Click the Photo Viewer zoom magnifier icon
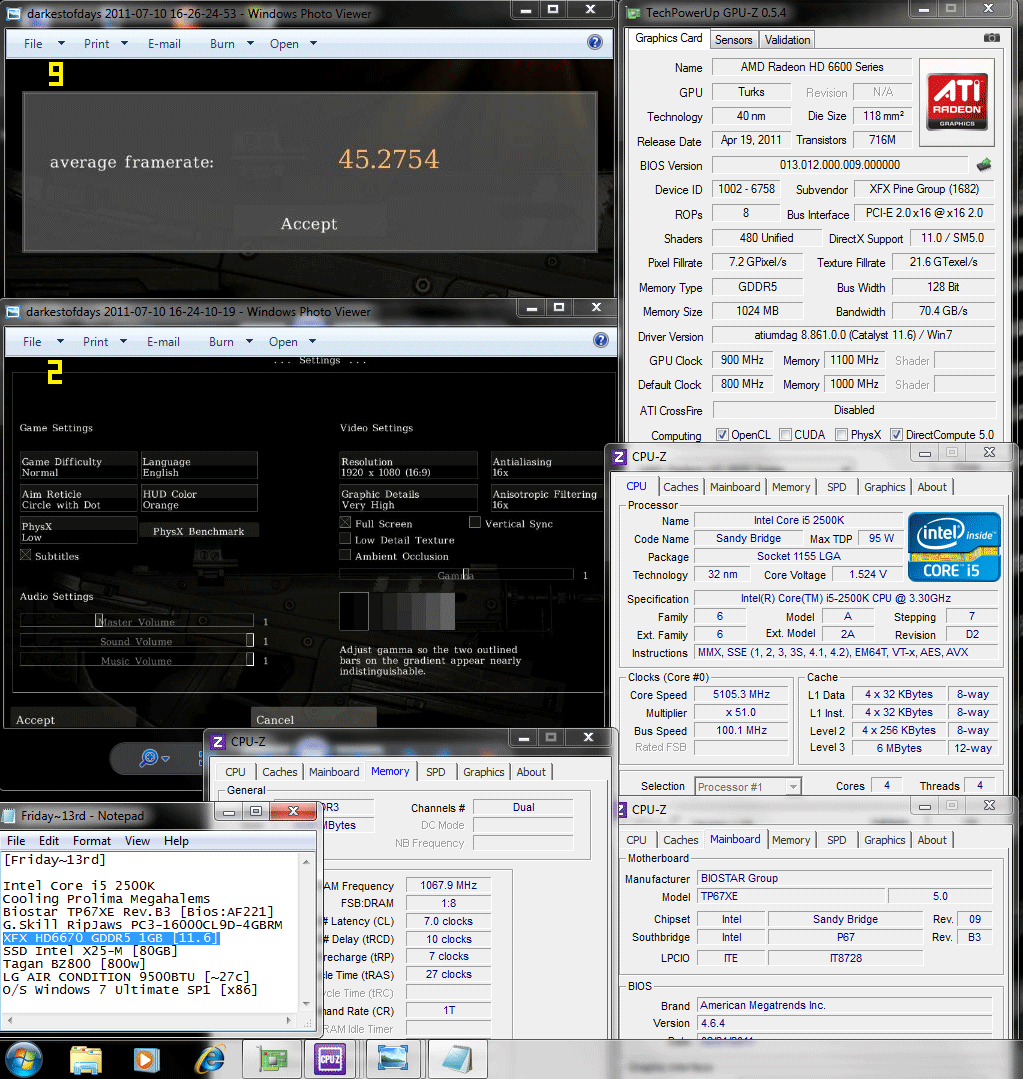Screen dimensions: 1023x1079 [x=149, y=758]
